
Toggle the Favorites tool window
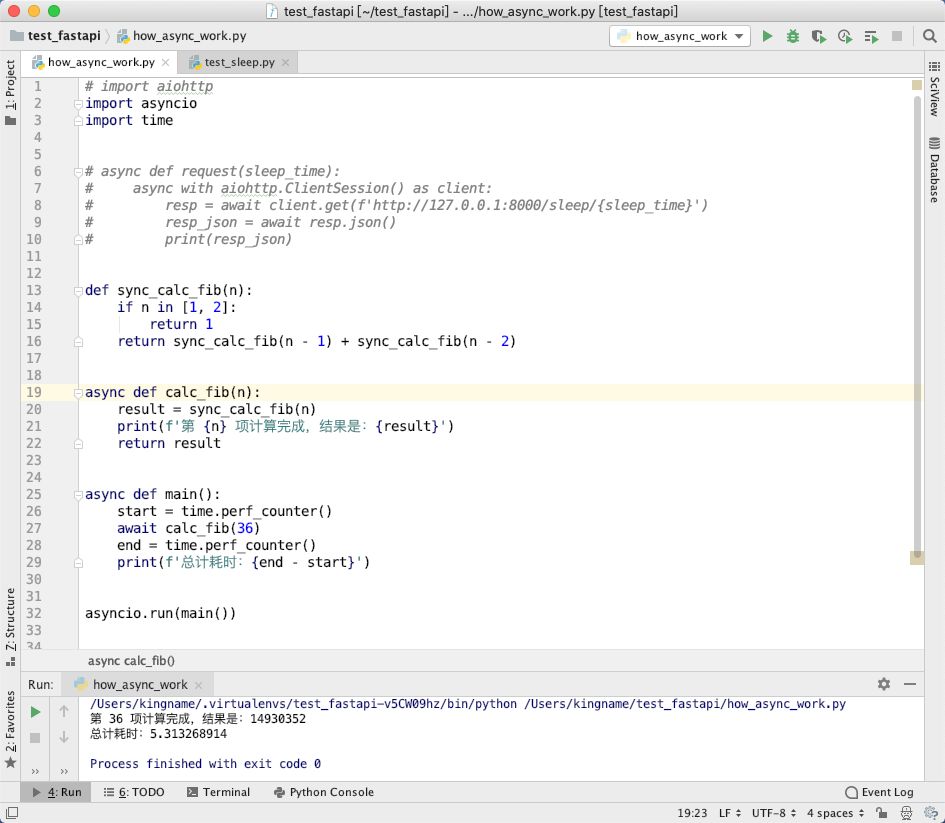[x=10, y=729]
